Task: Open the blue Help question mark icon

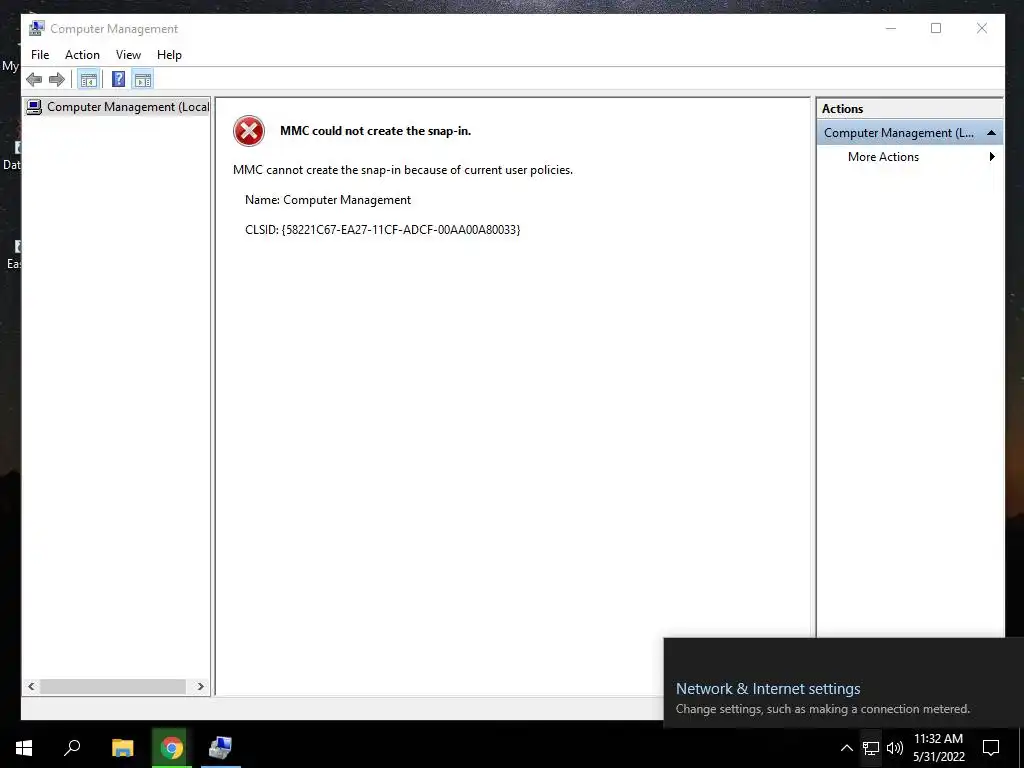Action: point(118,80)
